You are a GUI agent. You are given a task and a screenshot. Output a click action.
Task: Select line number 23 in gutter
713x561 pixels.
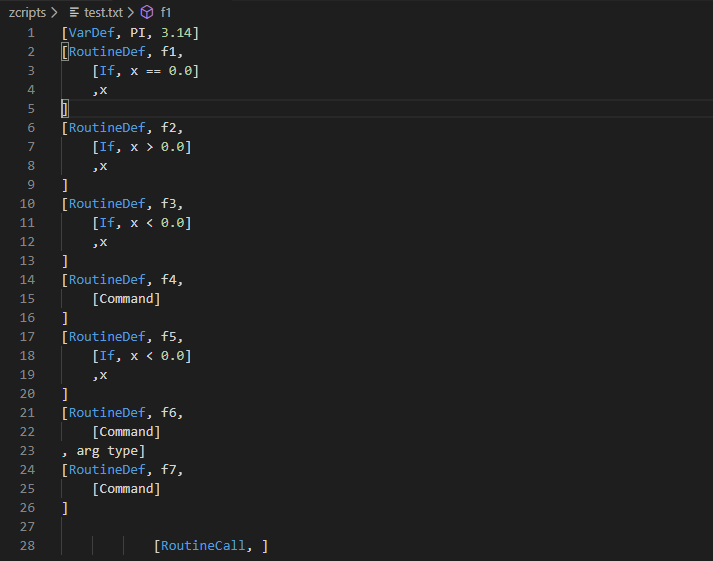(27, 451)
